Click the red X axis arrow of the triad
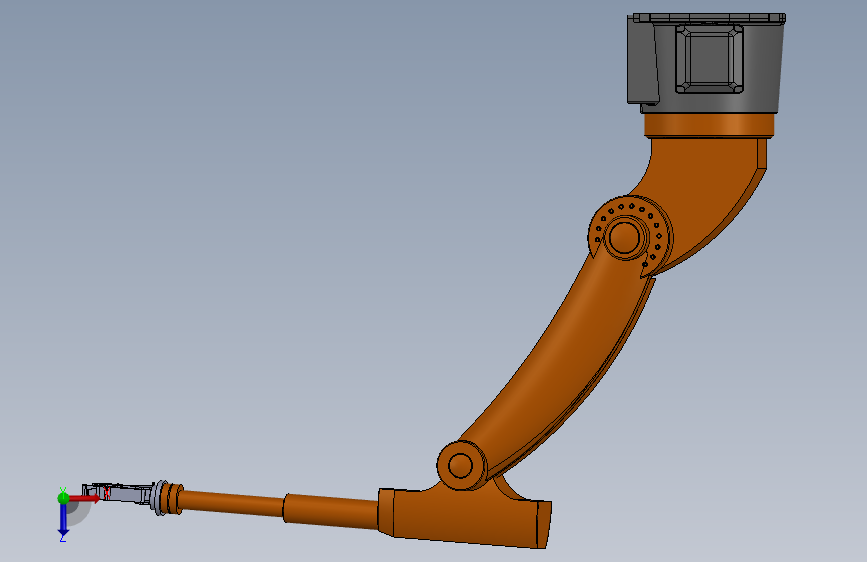Image resolution: width=867 pixels, height=562 pixels. [x=84, y=498]
